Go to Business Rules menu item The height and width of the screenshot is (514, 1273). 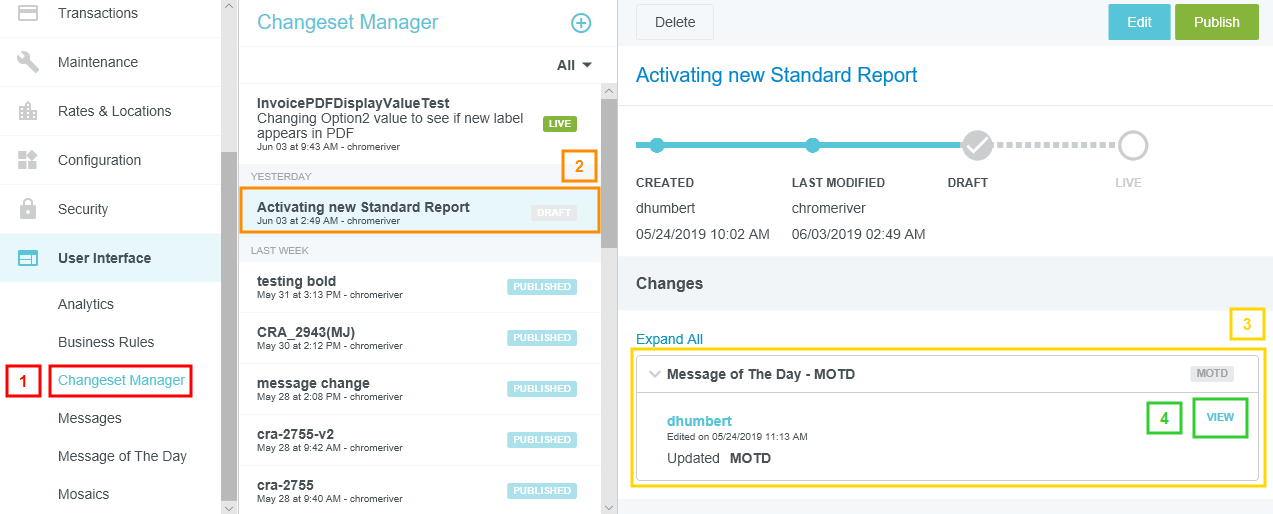point(106,342)
